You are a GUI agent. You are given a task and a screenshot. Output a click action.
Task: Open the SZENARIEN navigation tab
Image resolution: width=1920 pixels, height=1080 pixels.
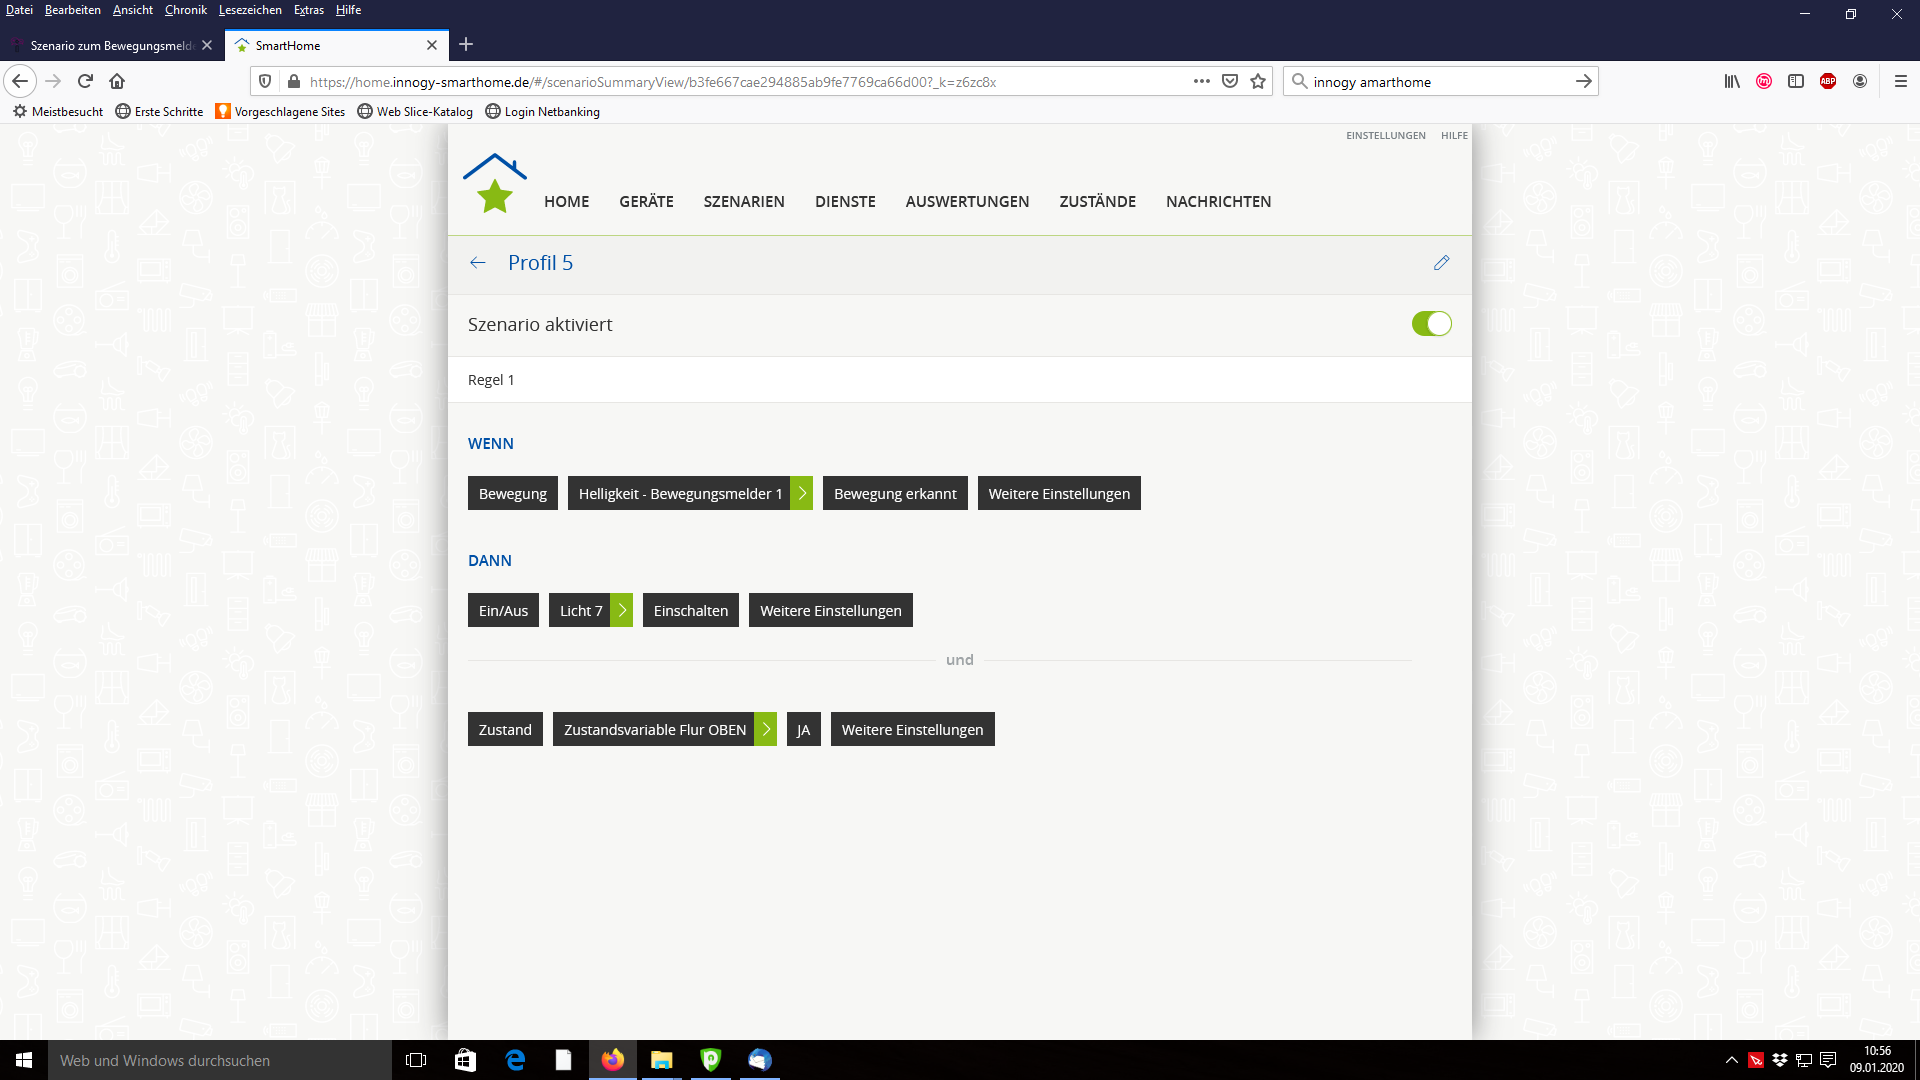[x=744, y=201]
